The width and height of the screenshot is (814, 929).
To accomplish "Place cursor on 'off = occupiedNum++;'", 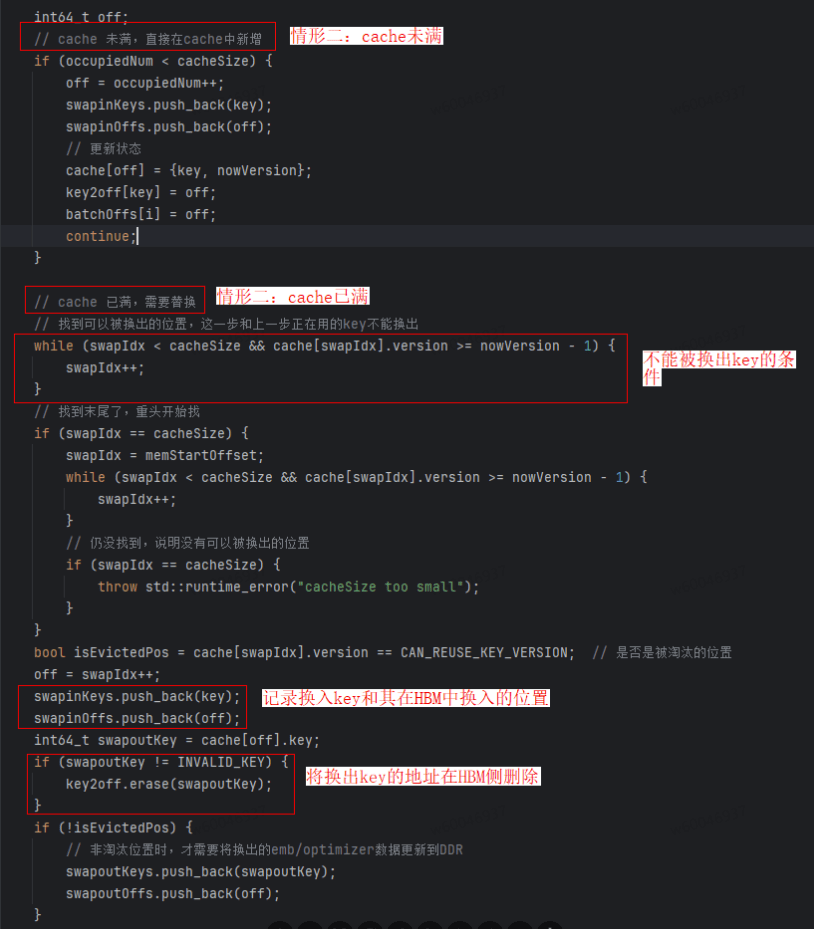I will tap(145, 83).
